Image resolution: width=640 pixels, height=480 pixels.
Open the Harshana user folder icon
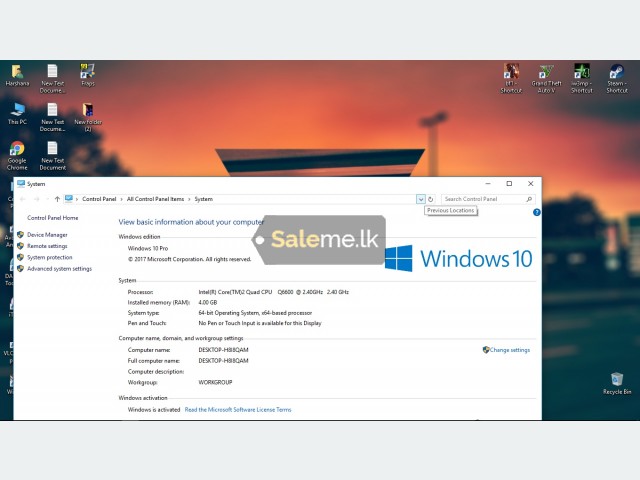(x=17, y=75)
